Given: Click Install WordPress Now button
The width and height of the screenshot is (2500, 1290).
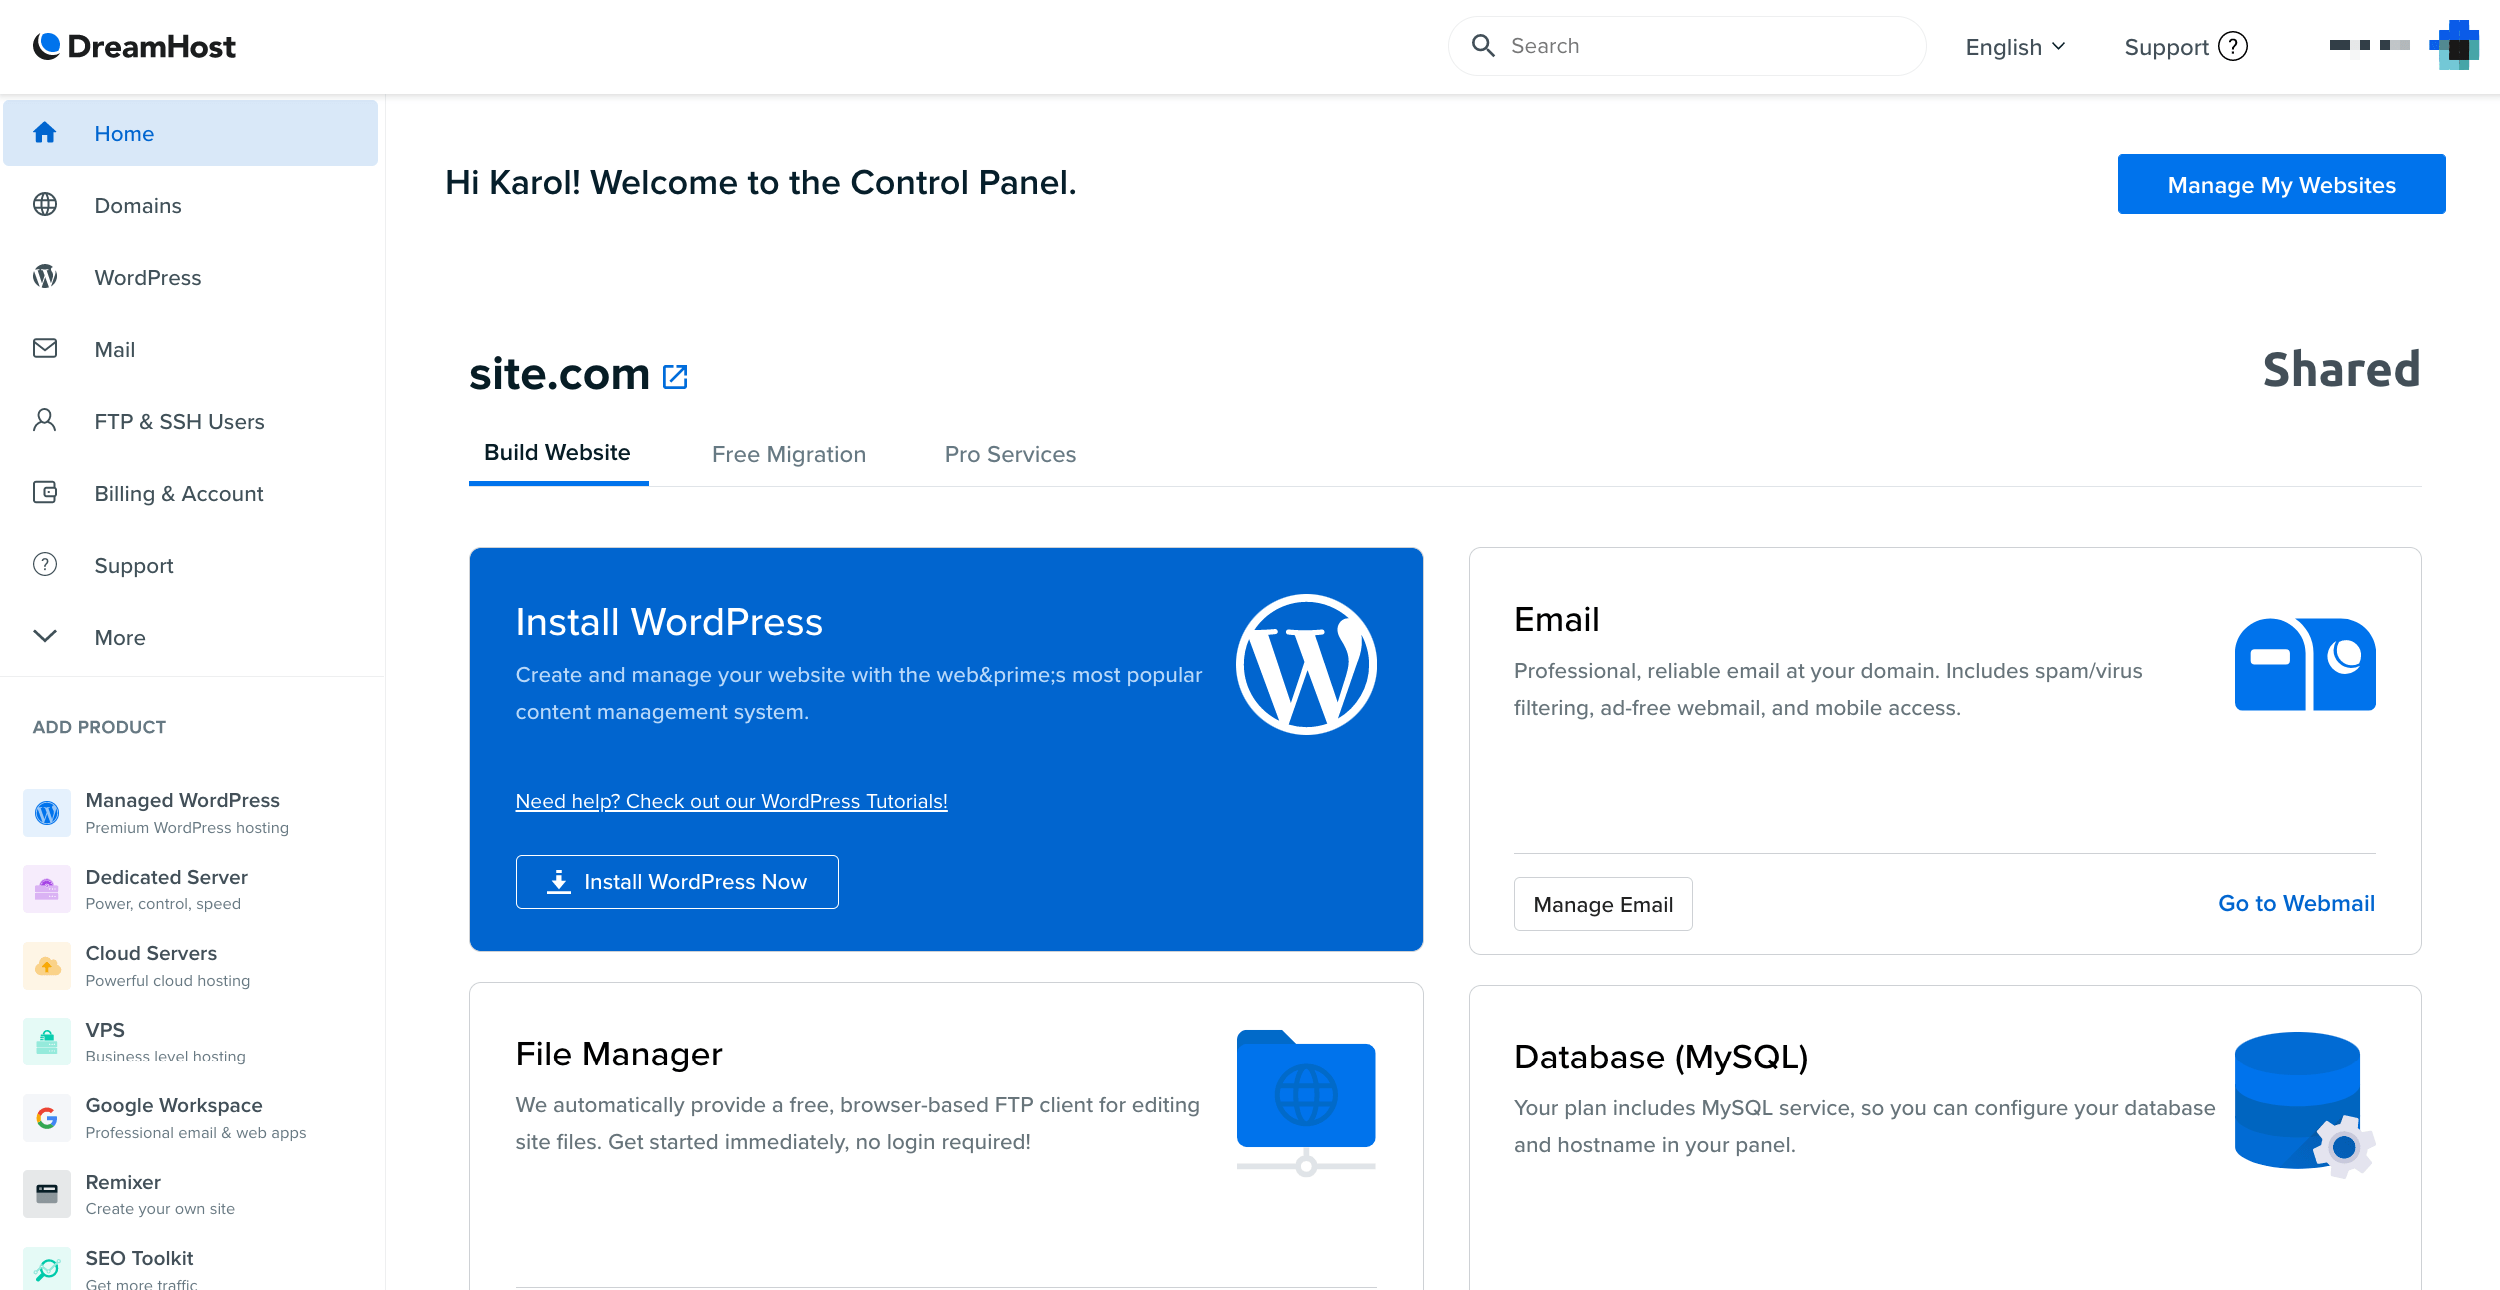Looking at the screenshot, I should [x=677, y=882].
